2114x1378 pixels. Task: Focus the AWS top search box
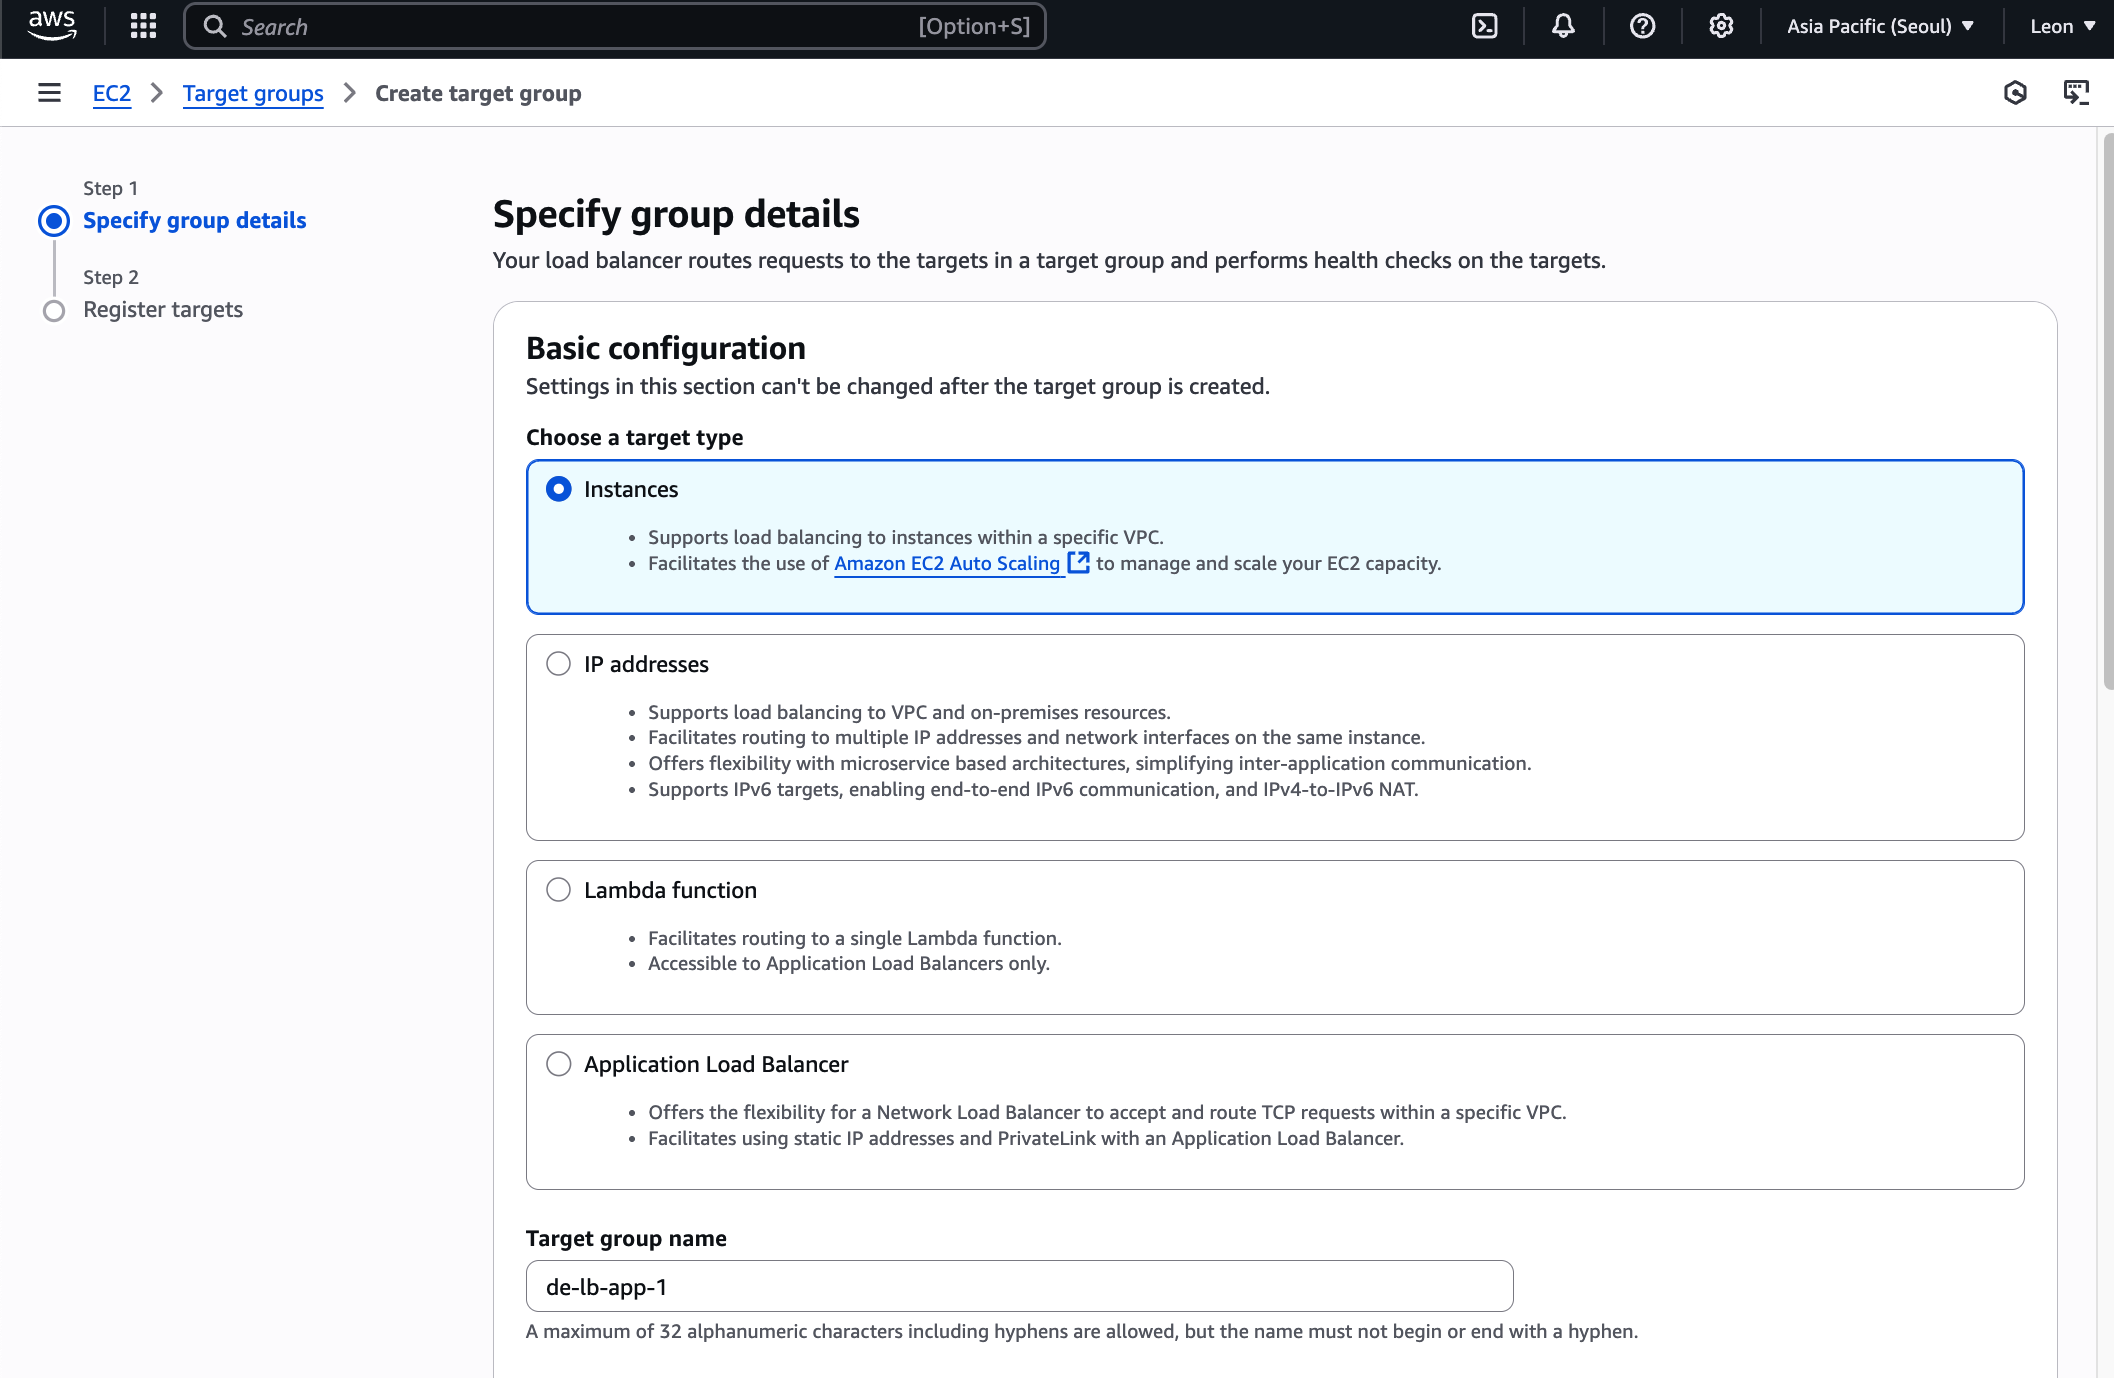click(x=614, y=26)
